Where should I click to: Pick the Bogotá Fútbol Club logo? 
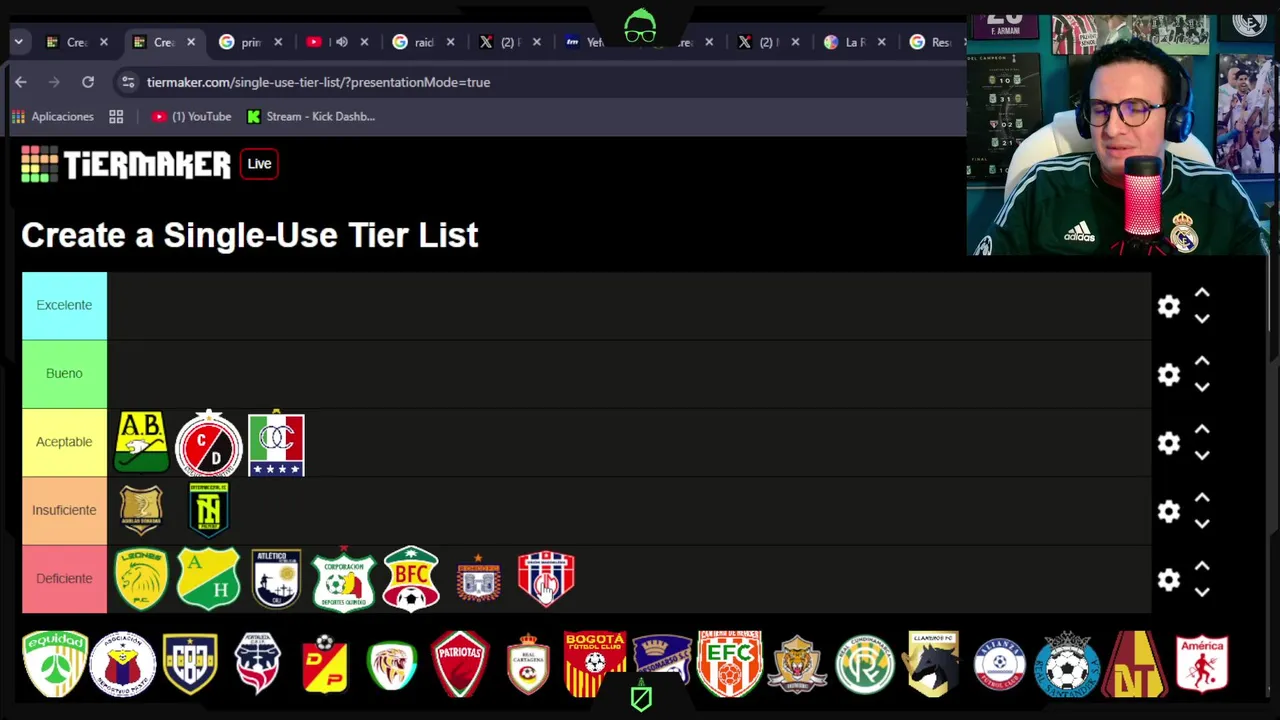595,663
